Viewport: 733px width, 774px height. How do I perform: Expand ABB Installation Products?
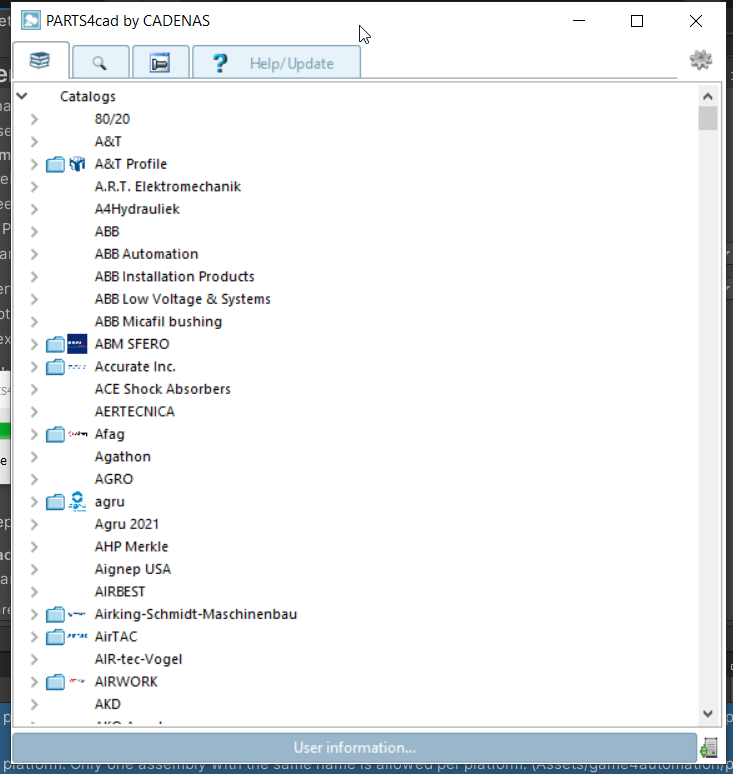pyautogui.click(x=34, y=276)
